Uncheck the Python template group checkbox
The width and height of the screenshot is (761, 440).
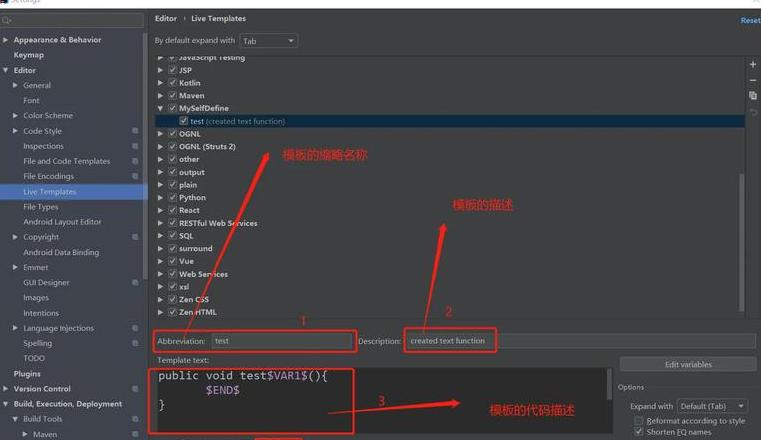(x=172, y=197)
